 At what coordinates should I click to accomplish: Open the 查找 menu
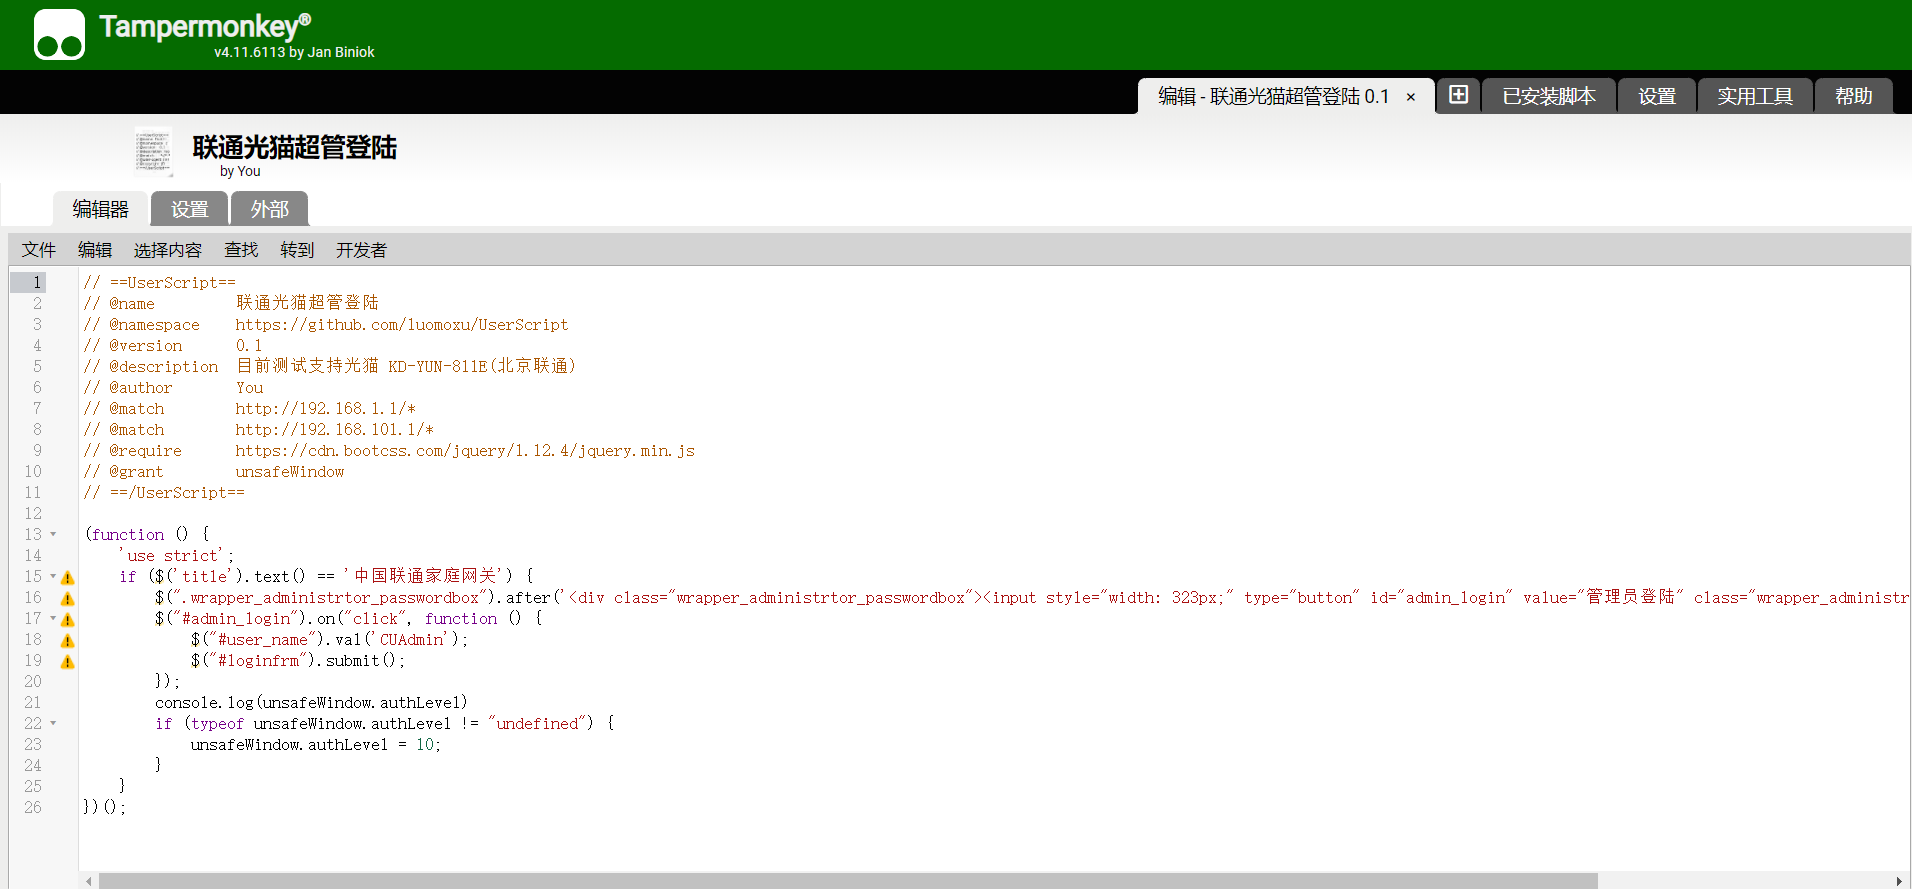(x=241, y=250)
